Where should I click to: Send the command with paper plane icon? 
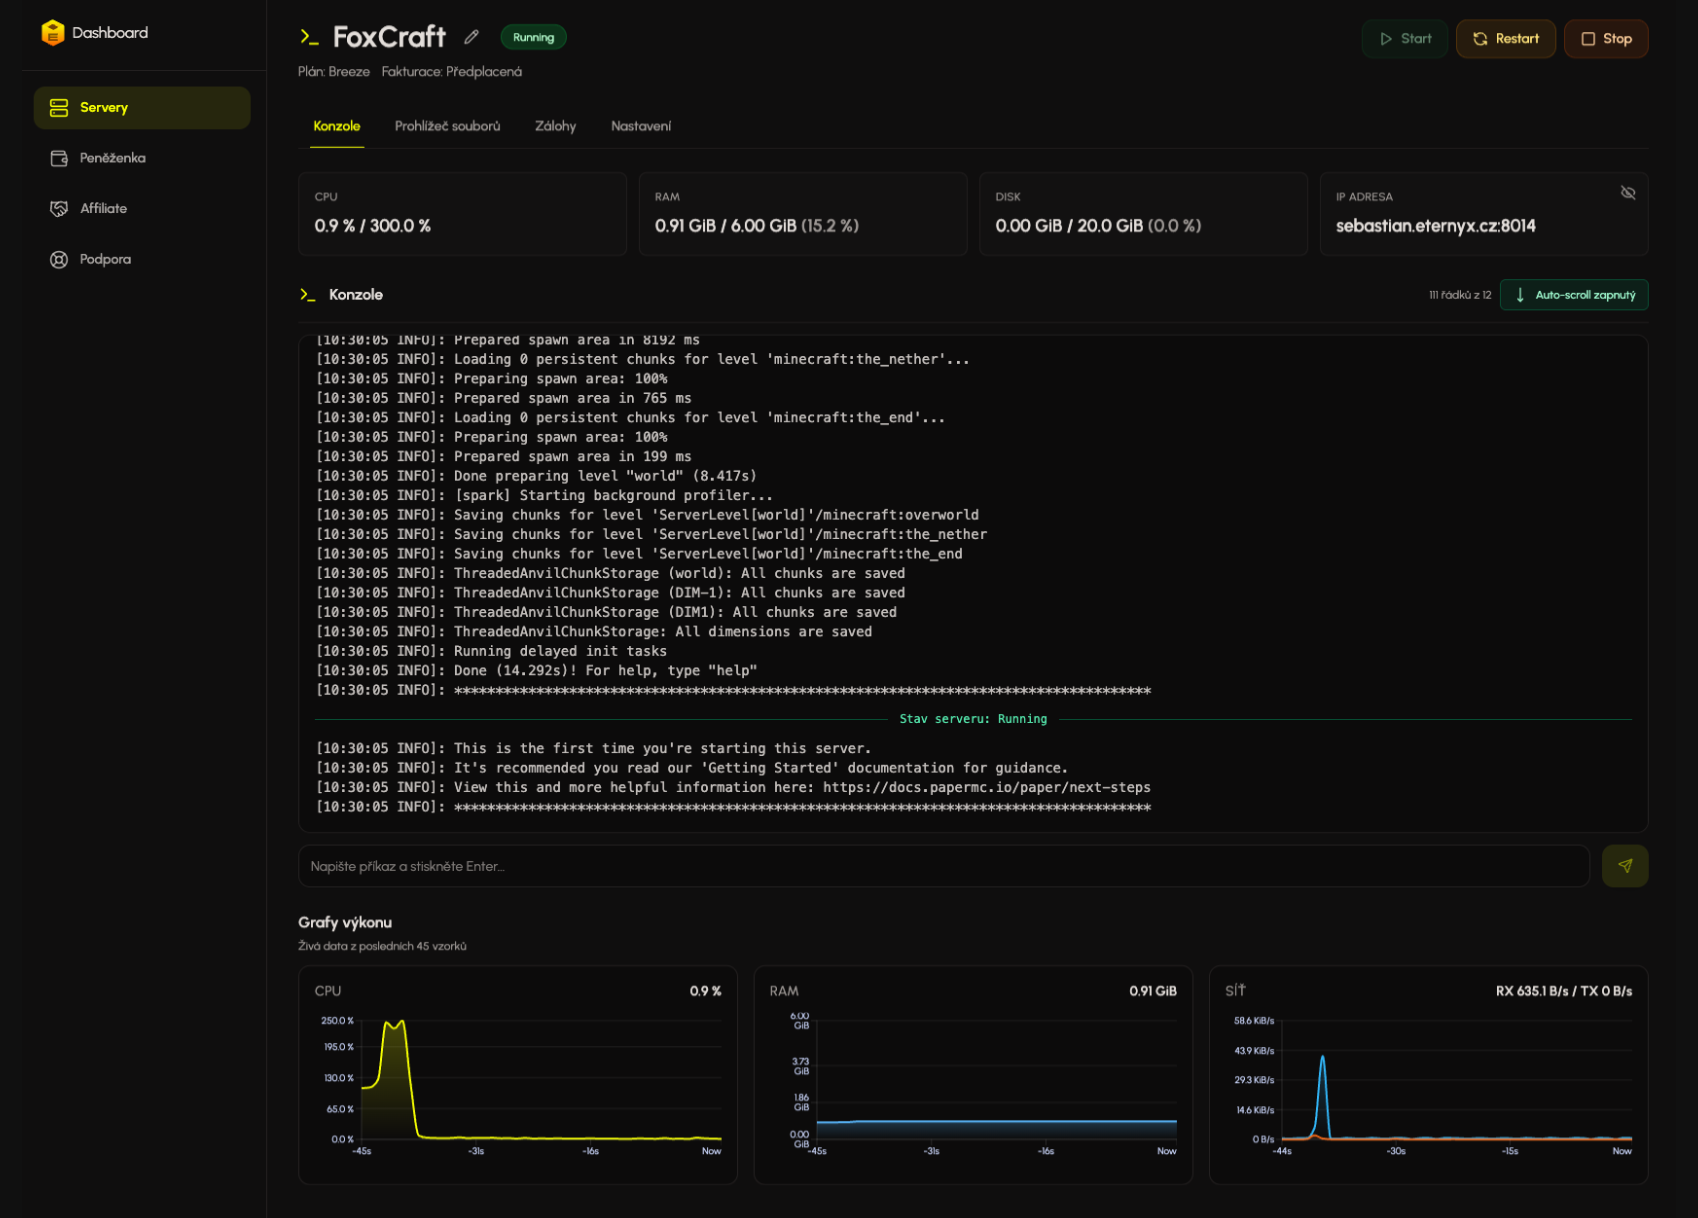click(x=1625, y=866)
